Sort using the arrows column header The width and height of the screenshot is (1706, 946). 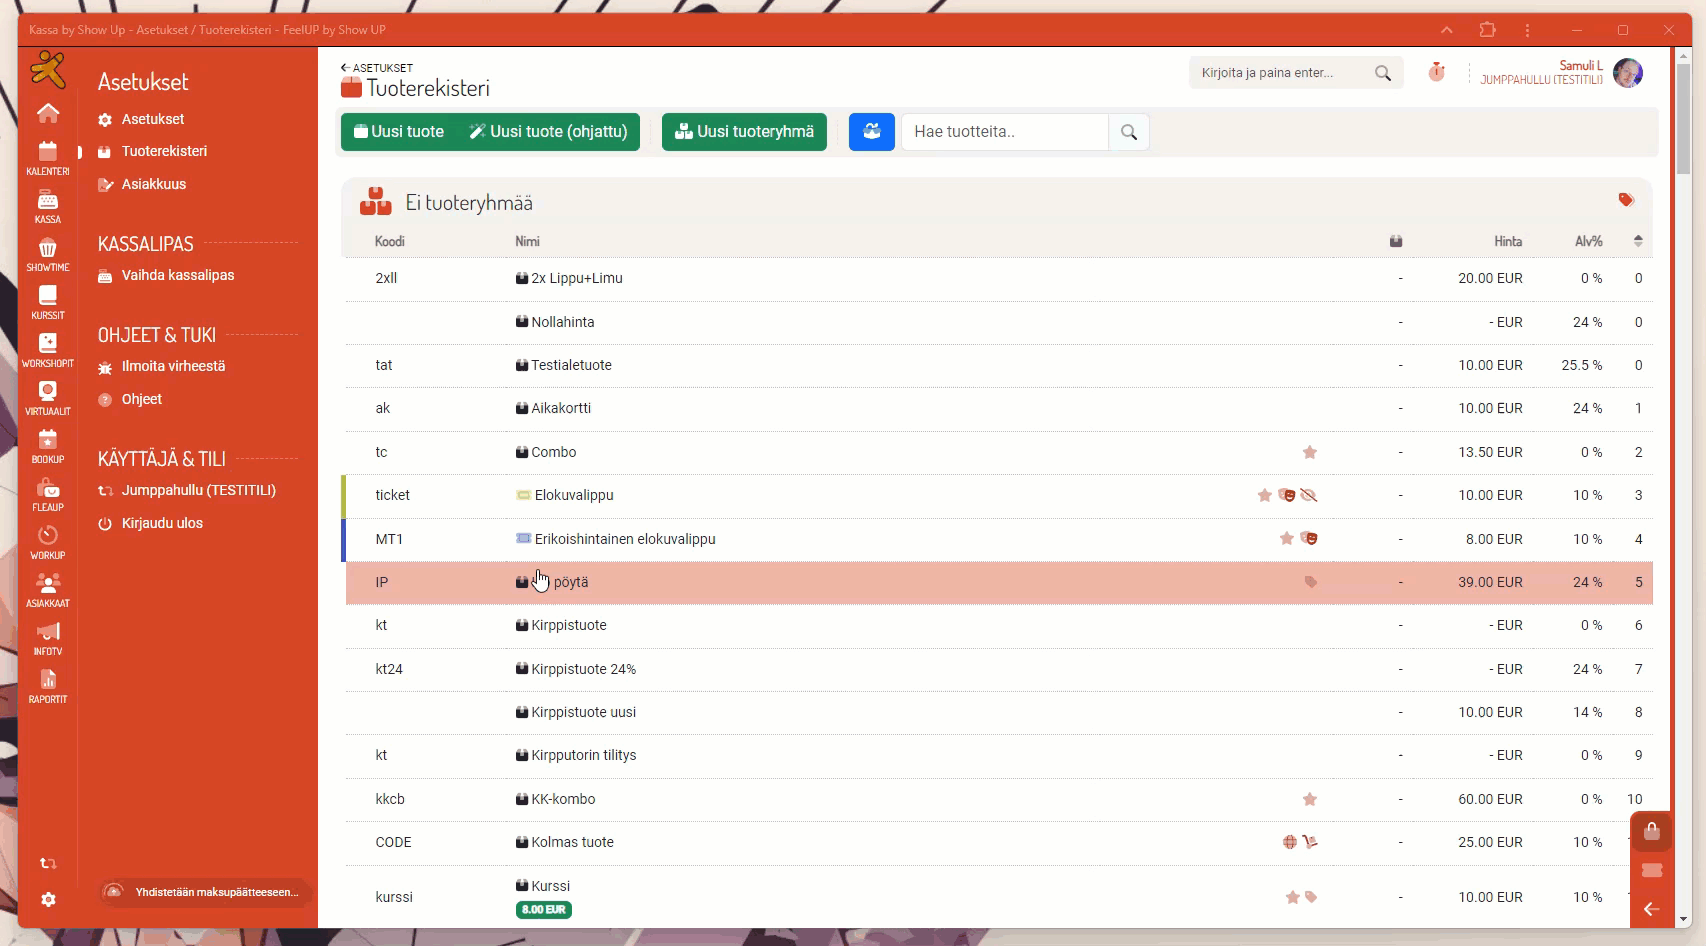click(1637, 241)
